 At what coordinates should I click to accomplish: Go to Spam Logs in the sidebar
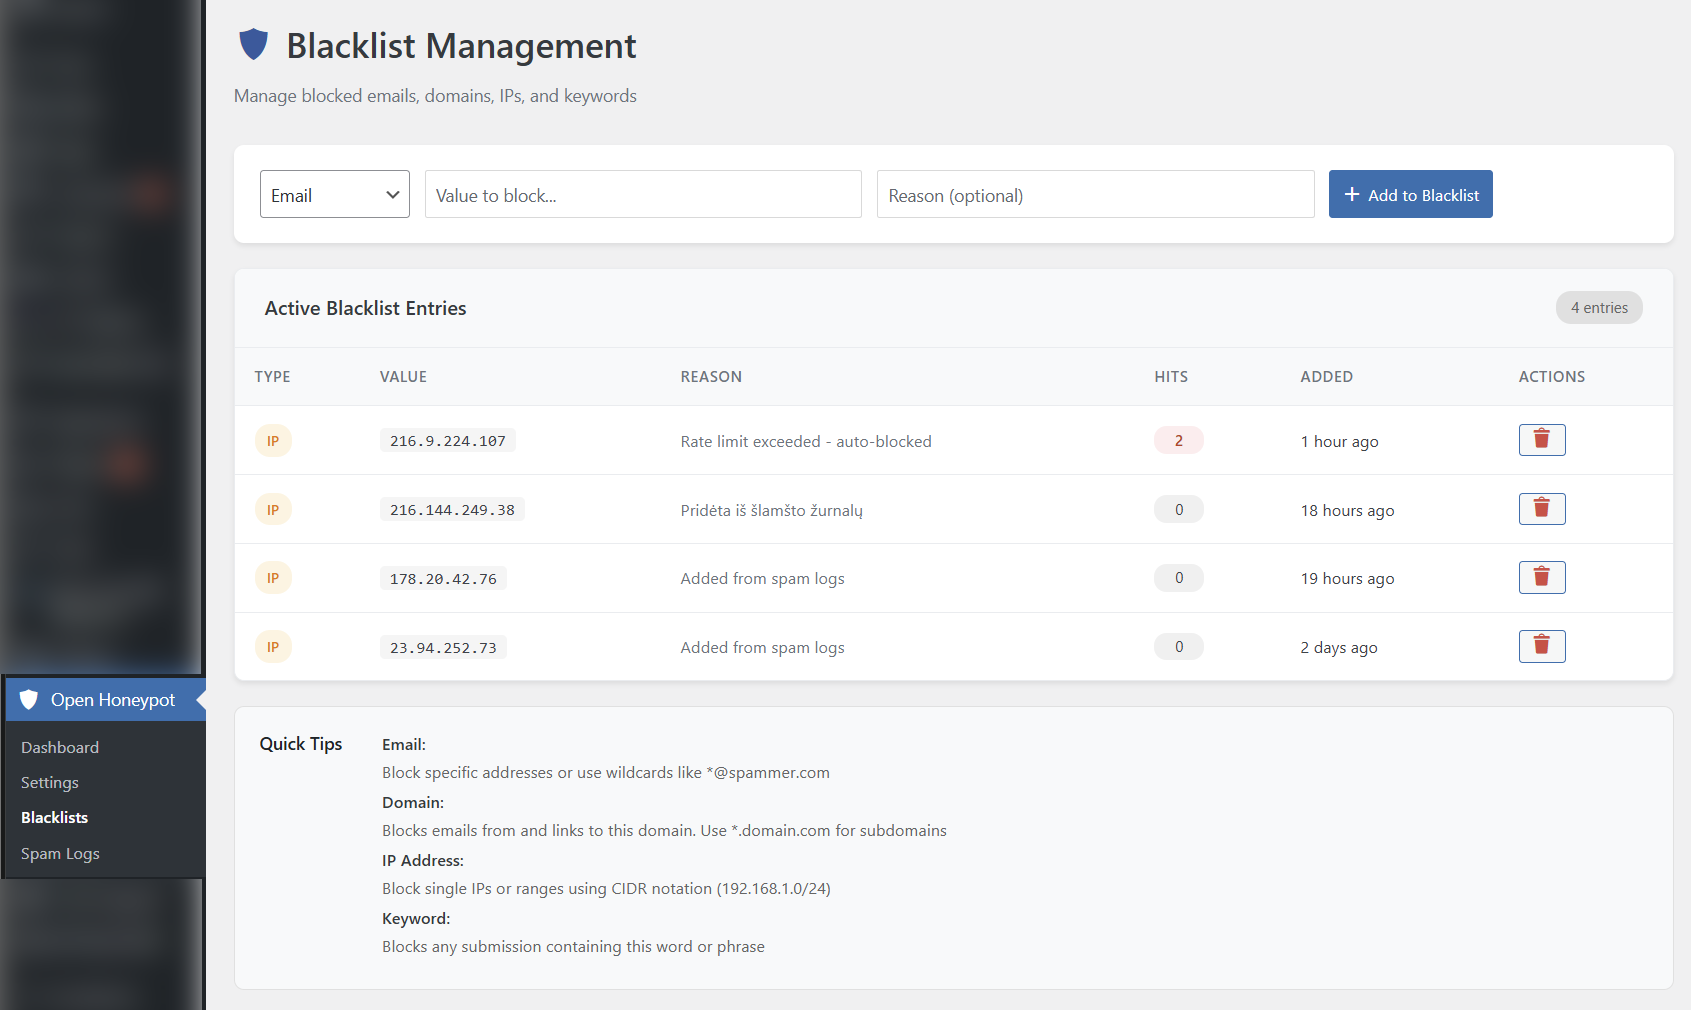tap(59, 853)
